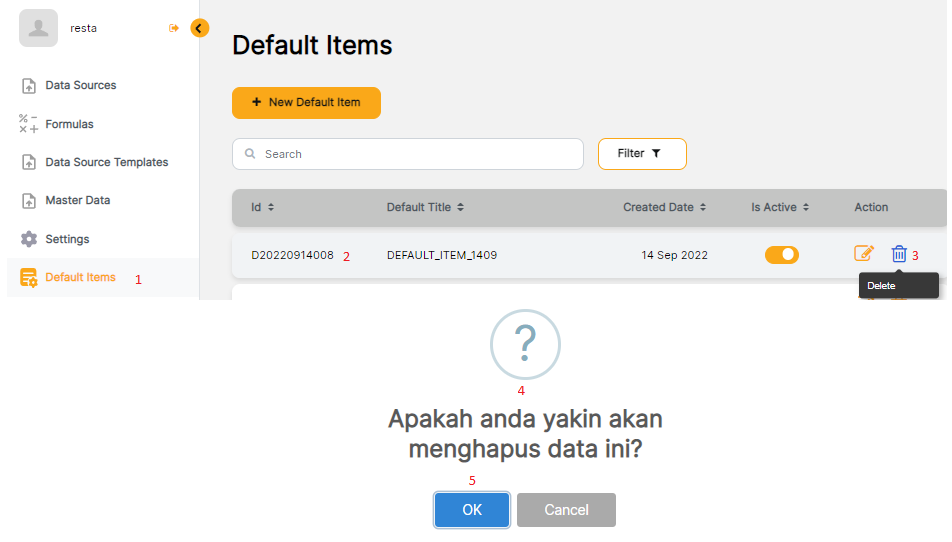This screenshot has width=952, height=542.
Task: Click the logout icon beside resta
Action: 174,28
